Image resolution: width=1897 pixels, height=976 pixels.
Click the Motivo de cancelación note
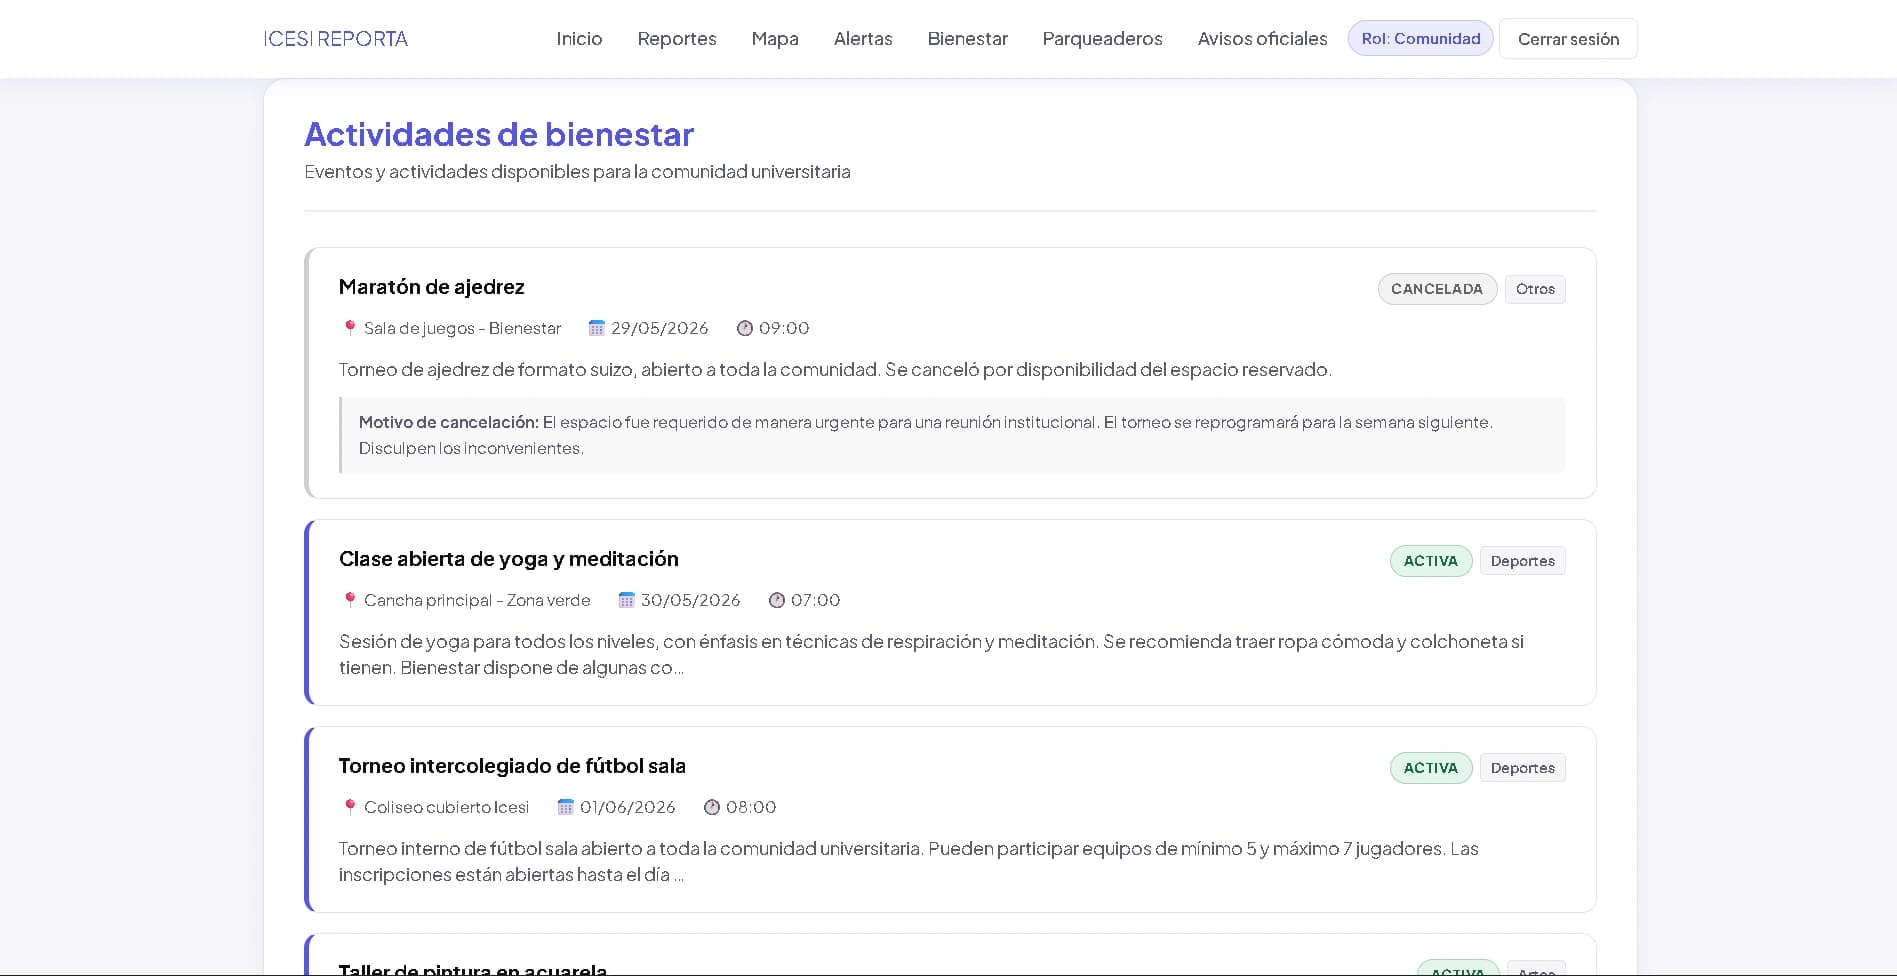pos(953,435)
